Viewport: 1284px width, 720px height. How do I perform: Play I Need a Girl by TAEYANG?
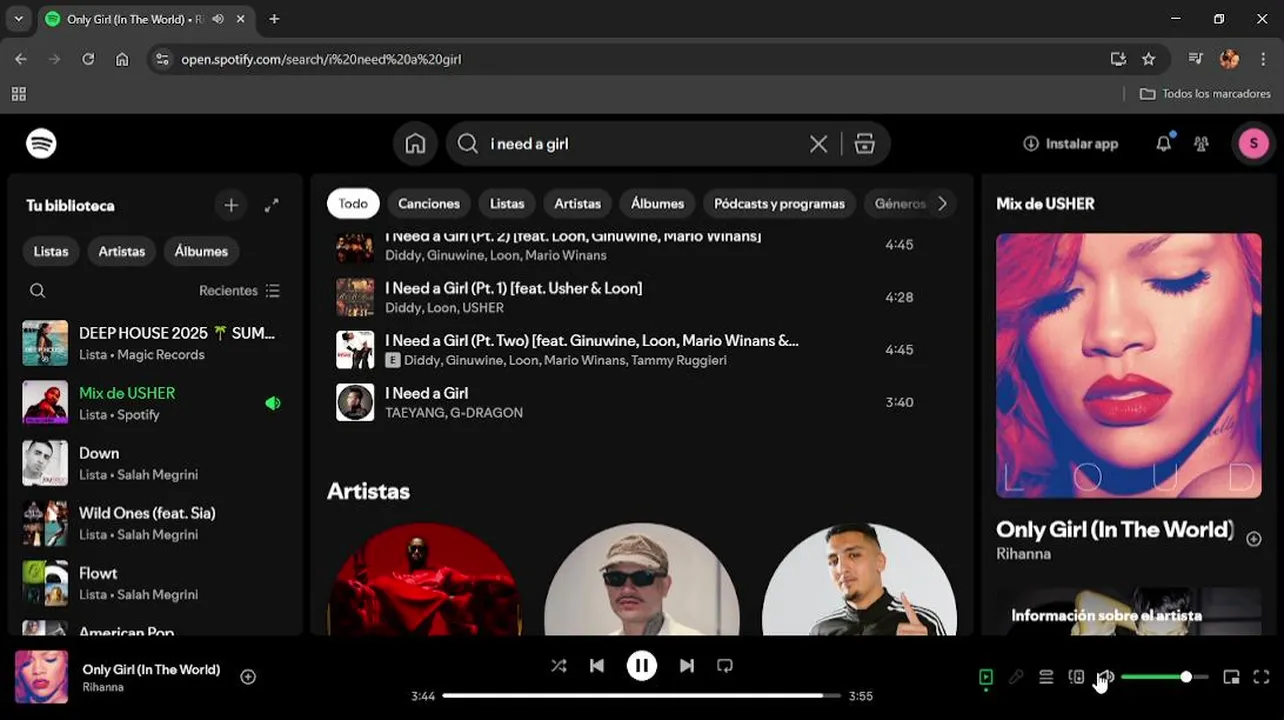(640, 402)
